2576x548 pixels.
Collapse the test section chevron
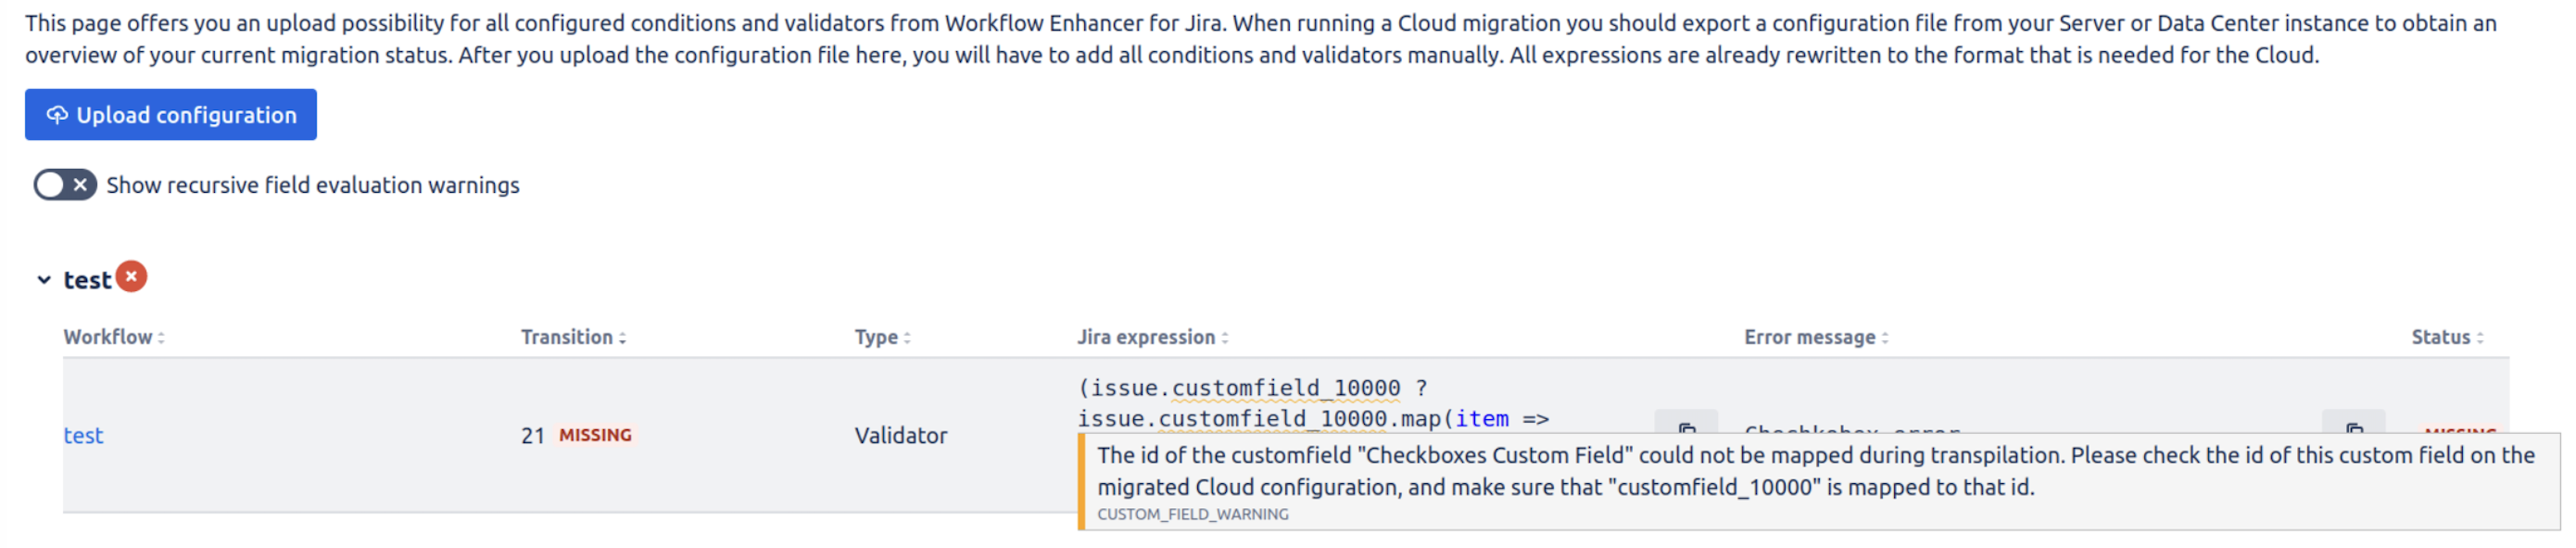click(44, 280)
